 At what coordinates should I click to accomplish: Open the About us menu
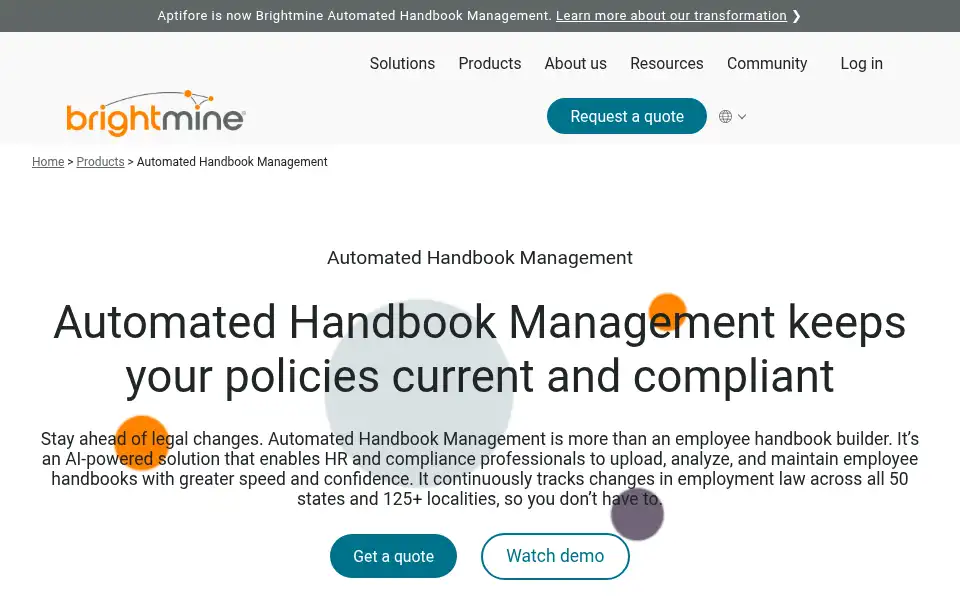point(576,64)
